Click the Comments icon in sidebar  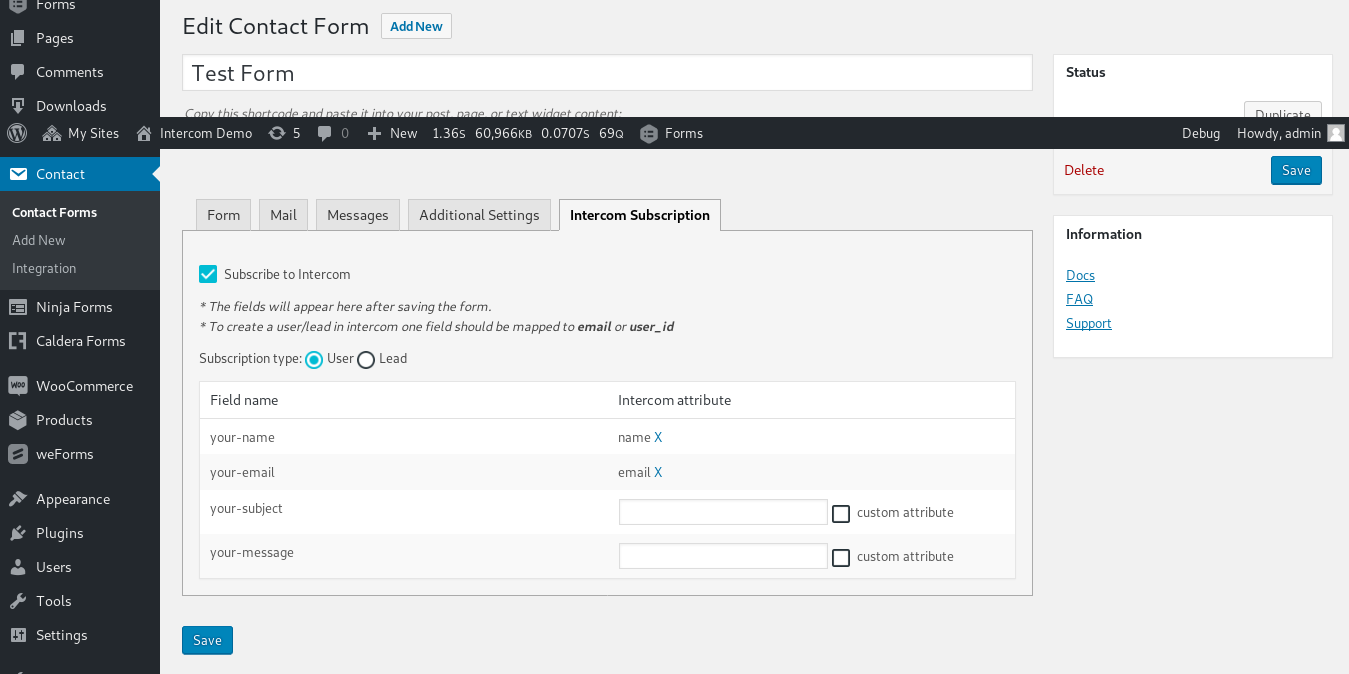coord(17,72)
